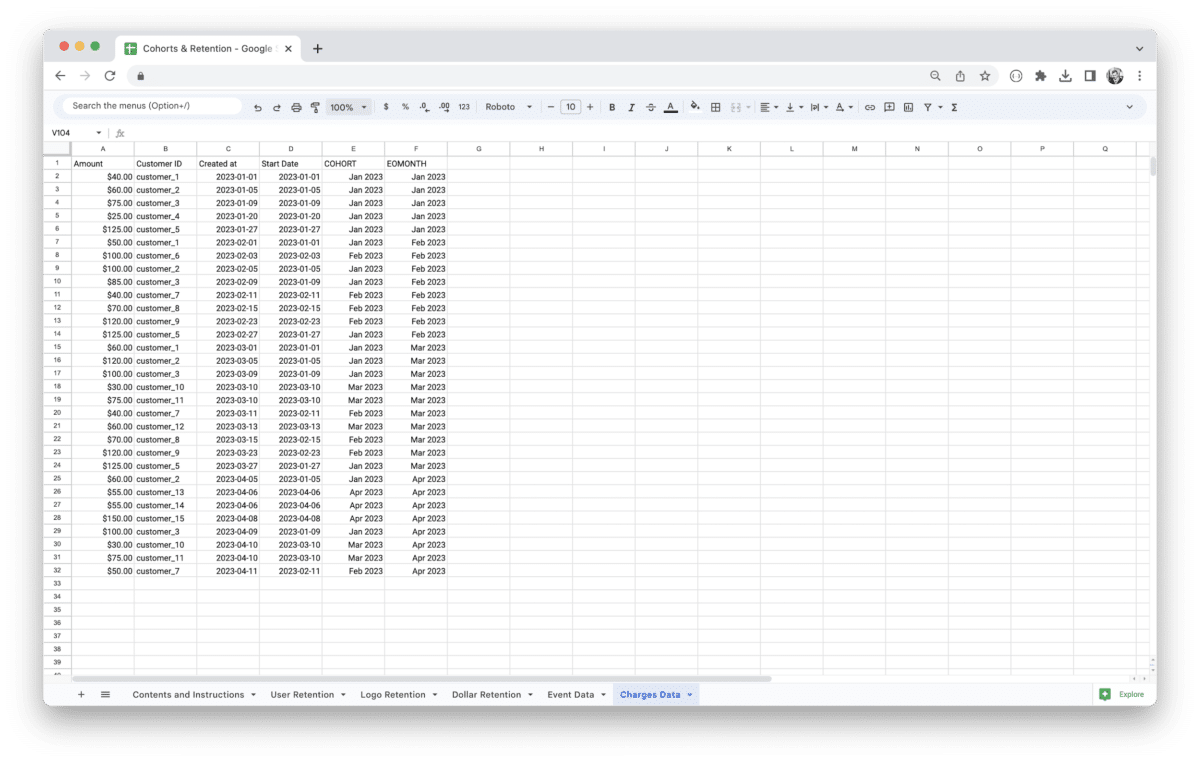The height and width of the screenshot is (763, 1200).
Task: Apply currency format with the dollar icon
Action: click(x=385, y=106)
